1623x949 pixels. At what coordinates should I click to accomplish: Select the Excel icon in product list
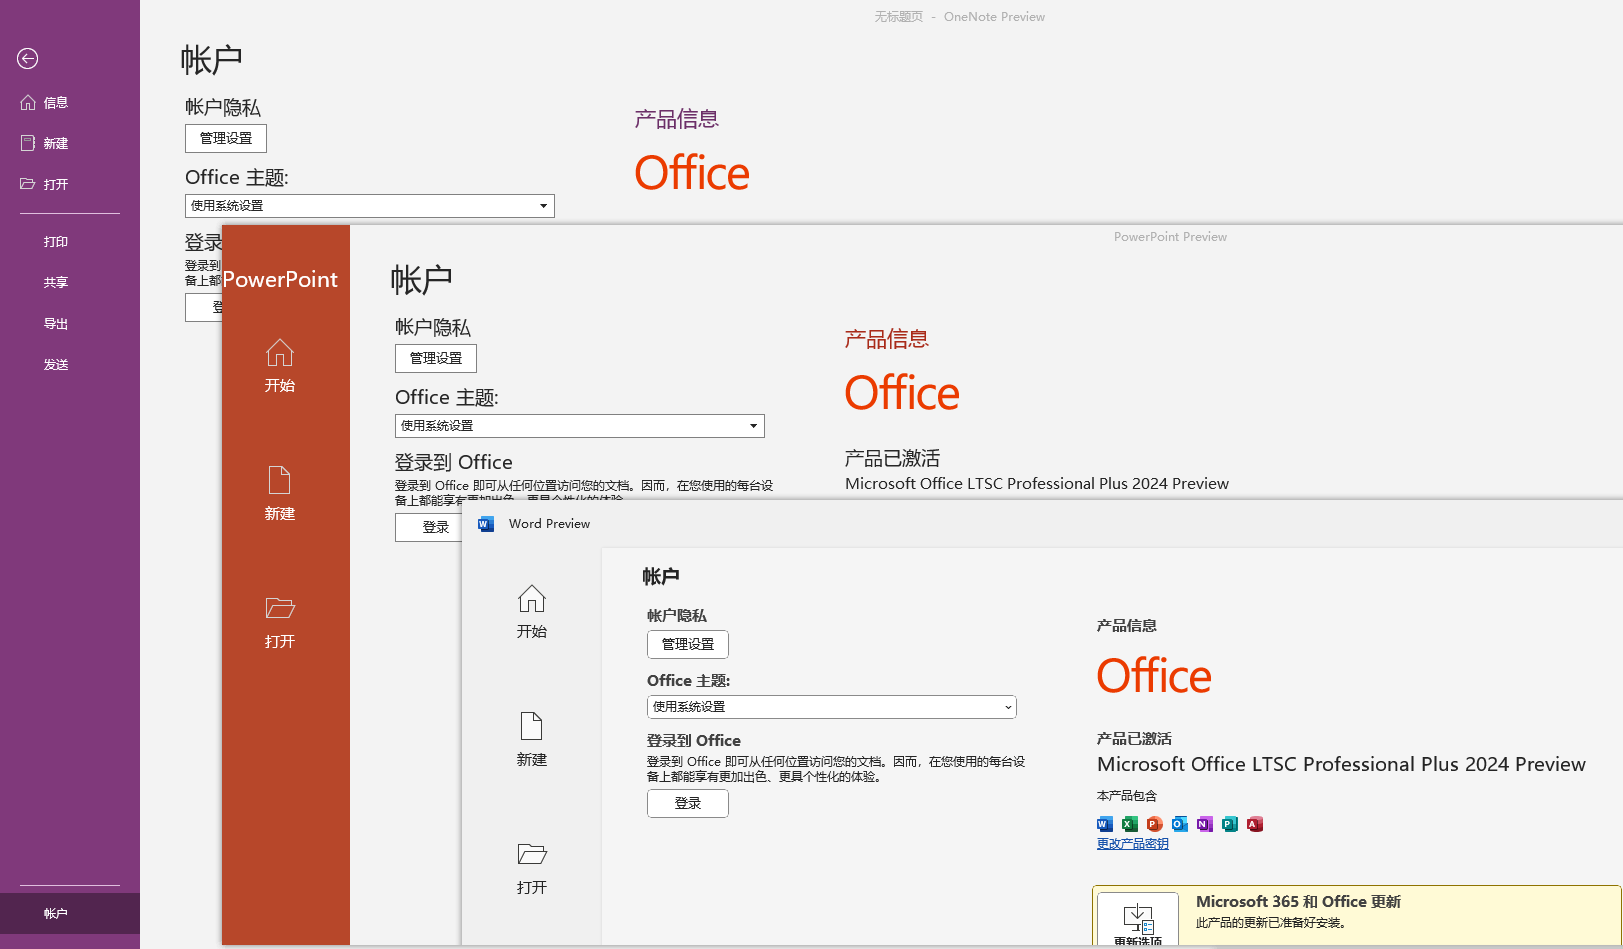click(x=1129, y=823)
